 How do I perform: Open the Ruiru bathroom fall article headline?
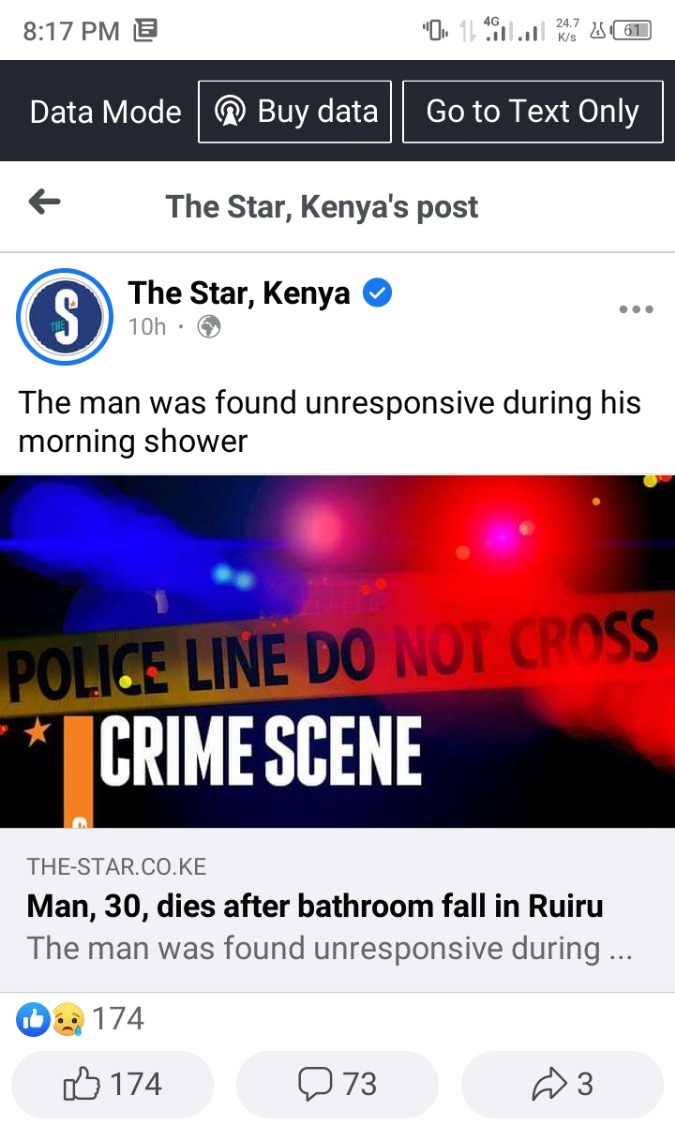click(x=315, y=906)
